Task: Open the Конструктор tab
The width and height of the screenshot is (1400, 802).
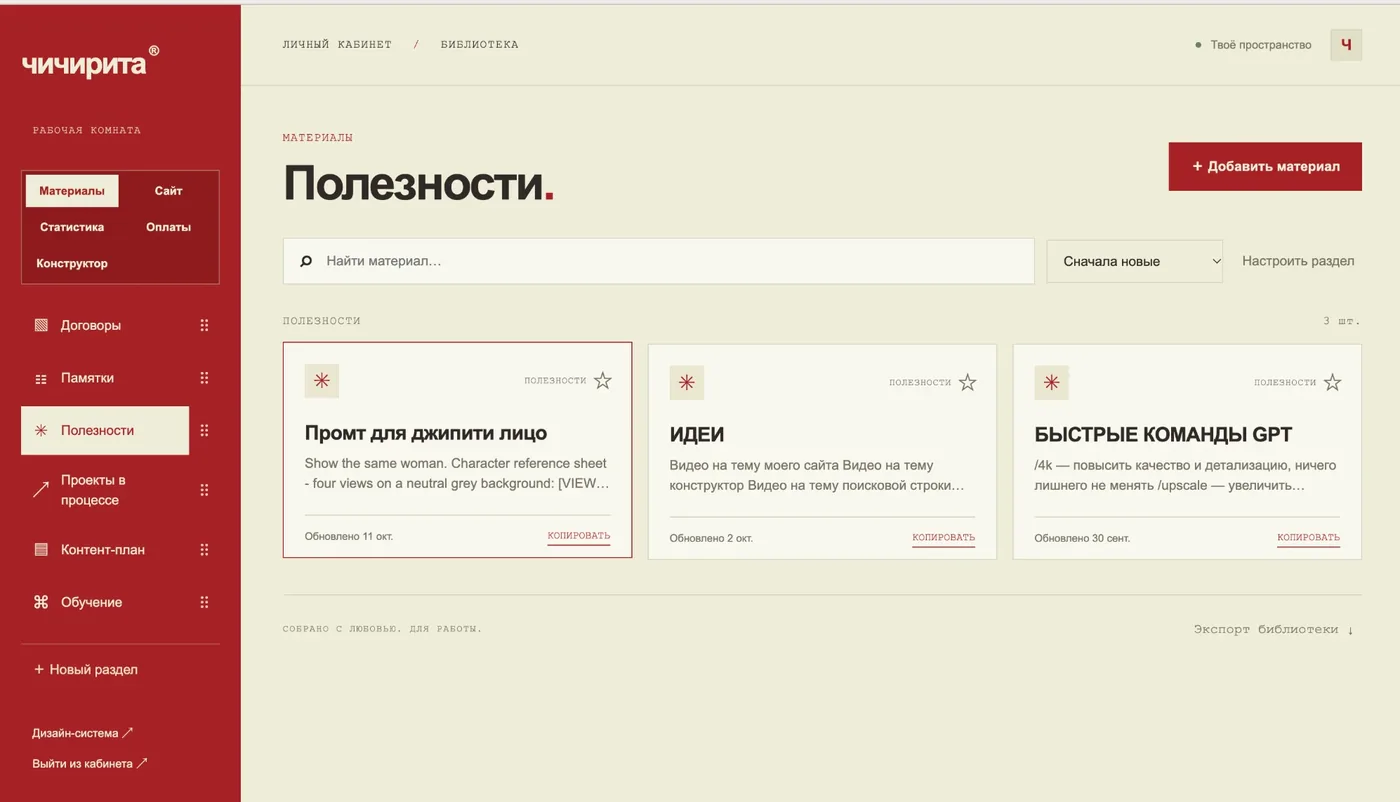Action: point(72,264)
